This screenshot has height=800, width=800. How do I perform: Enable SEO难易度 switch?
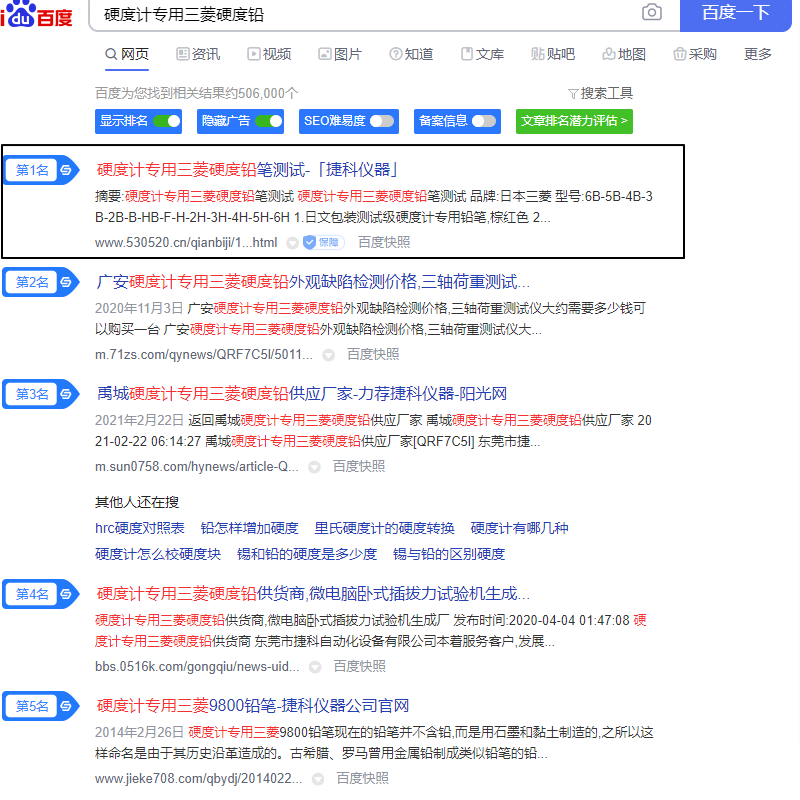click(382, 121)
